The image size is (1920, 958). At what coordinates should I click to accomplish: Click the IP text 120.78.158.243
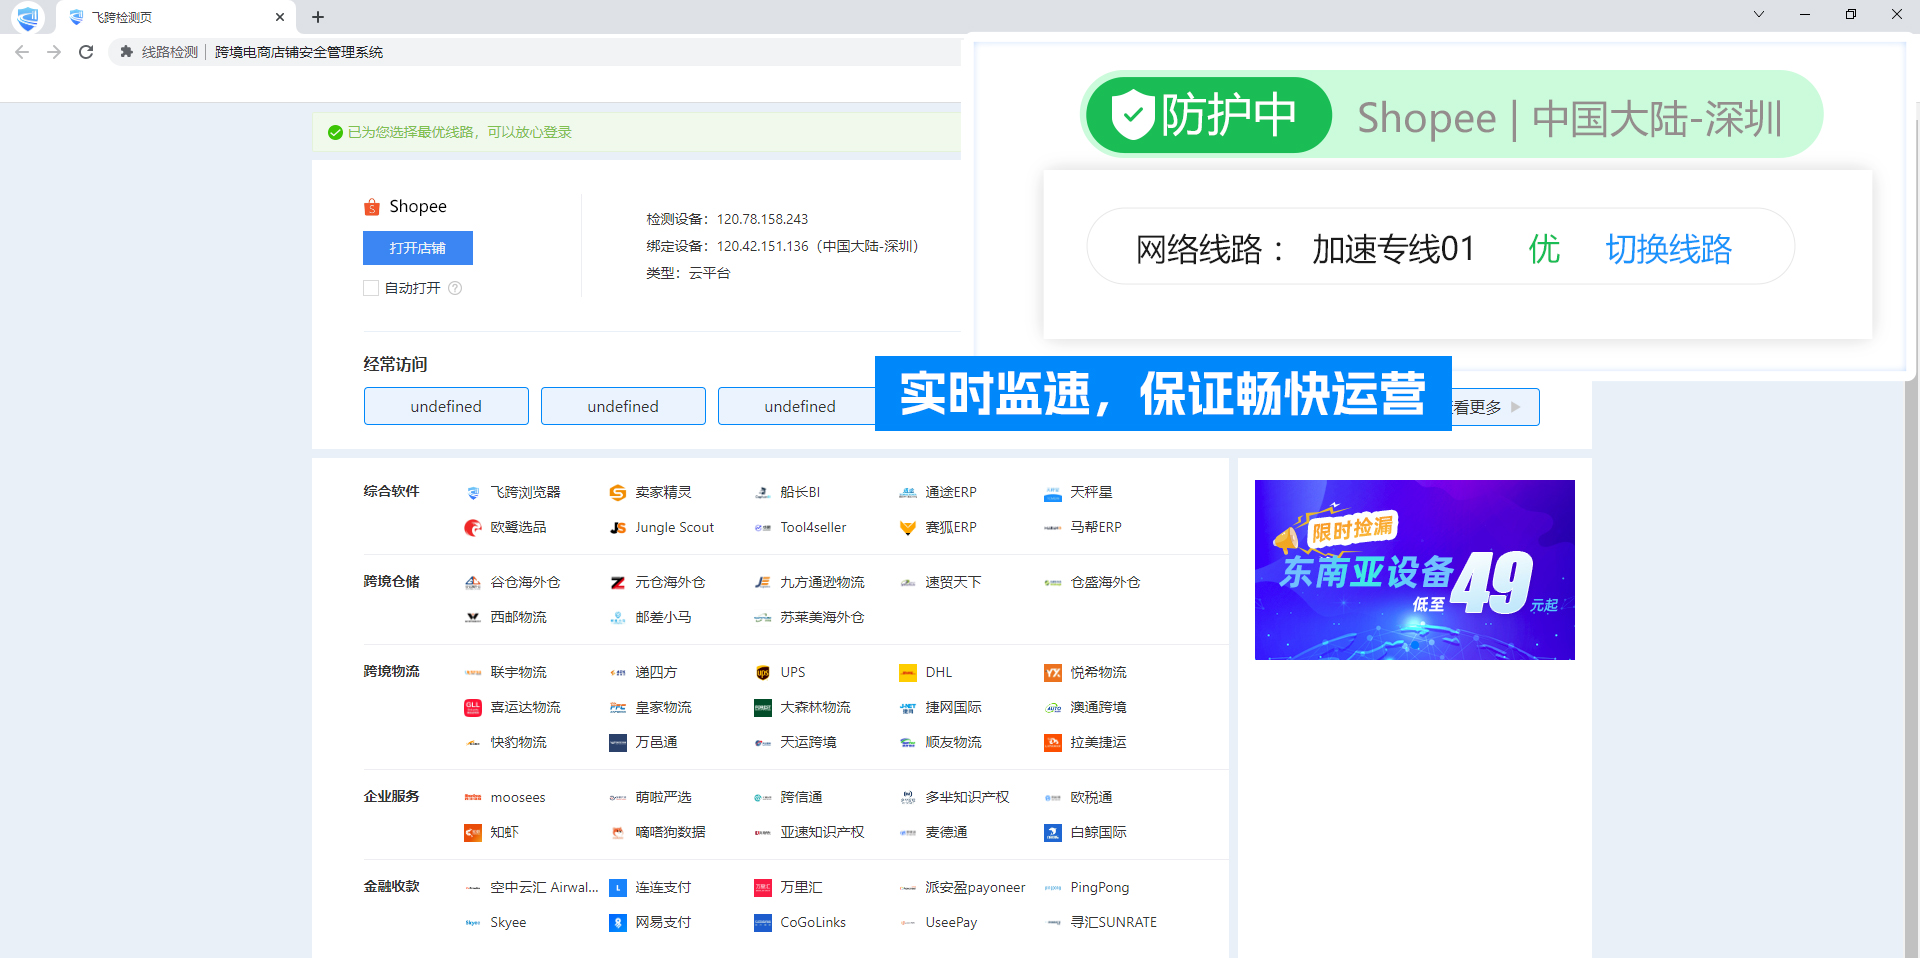[x=762, y=219]
